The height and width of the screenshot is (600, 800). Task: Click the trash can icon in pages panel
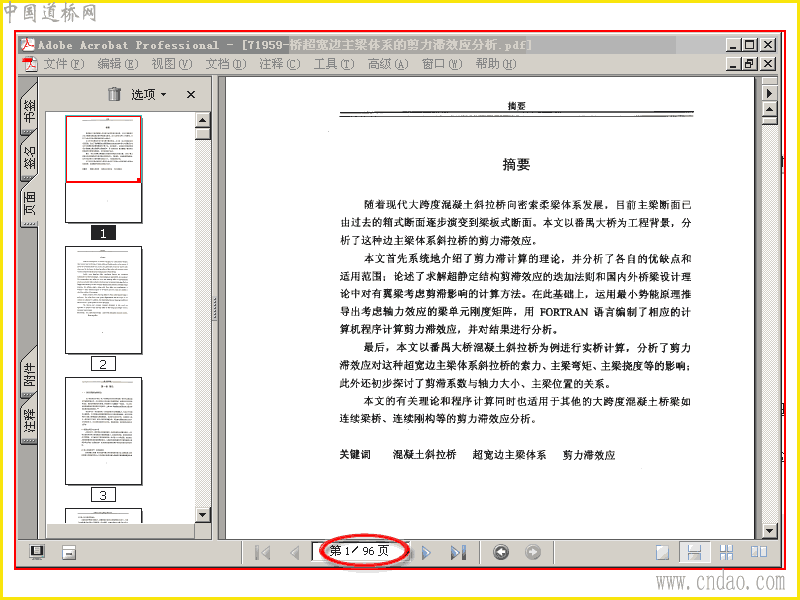(x=114, y=94)
